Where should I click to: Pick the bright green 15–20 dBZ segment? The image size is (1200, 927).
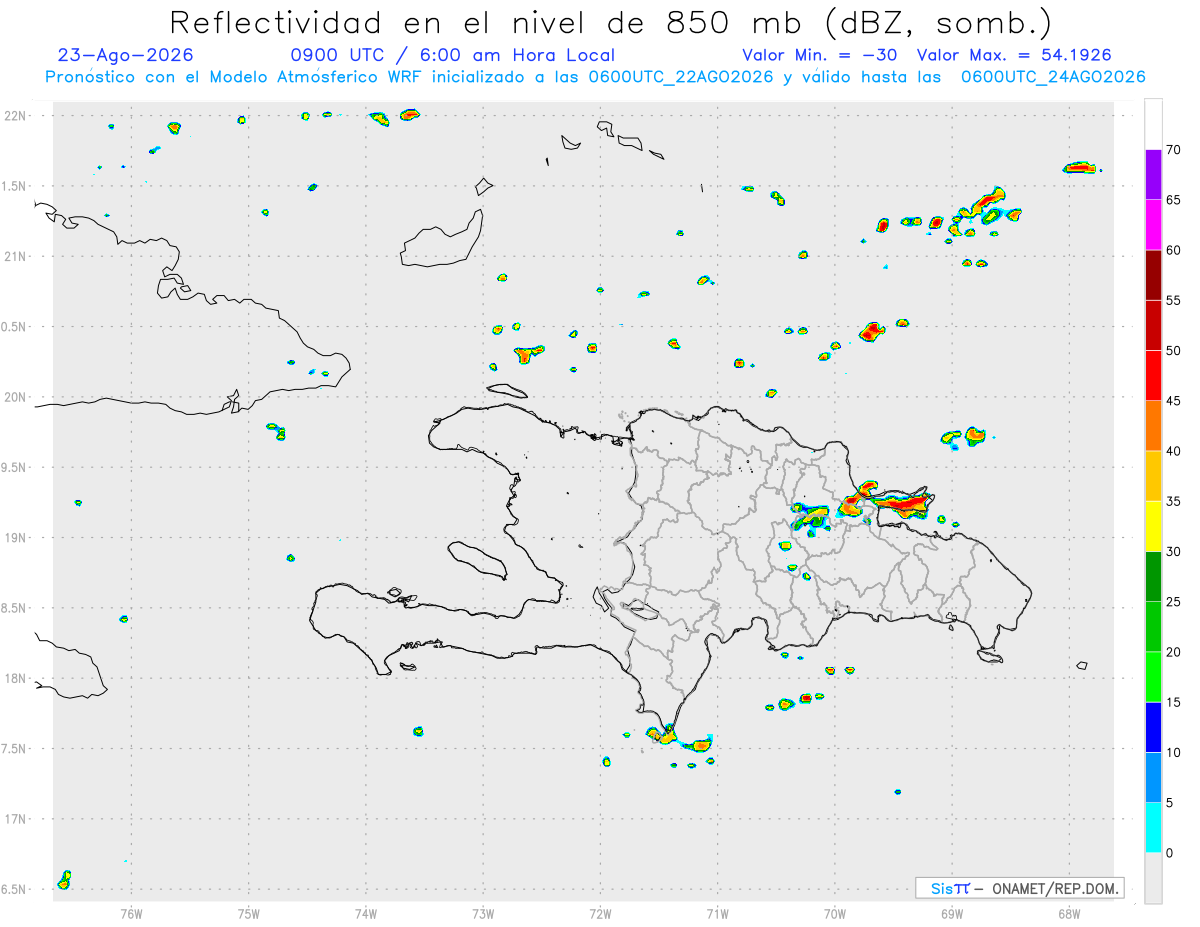(x=1153, y=677)
